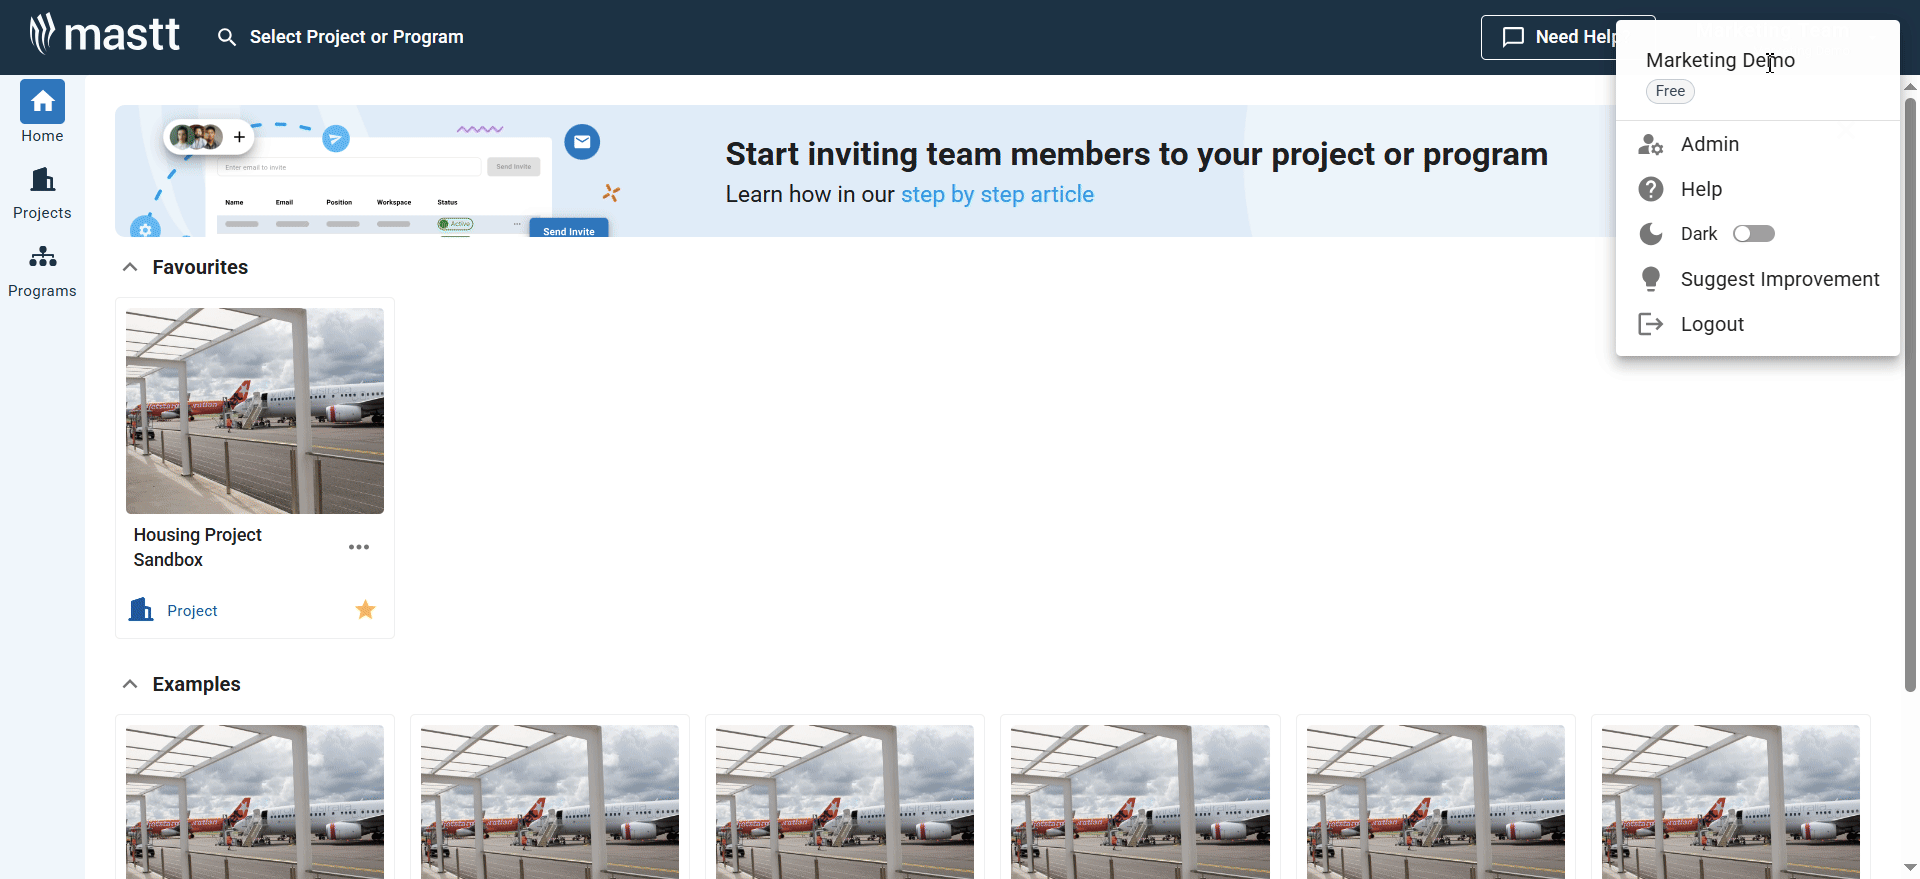Click the search magnifier icon
Image resolution: width=1920 pixels, height=879 pixels.
(x=227, y=37)
